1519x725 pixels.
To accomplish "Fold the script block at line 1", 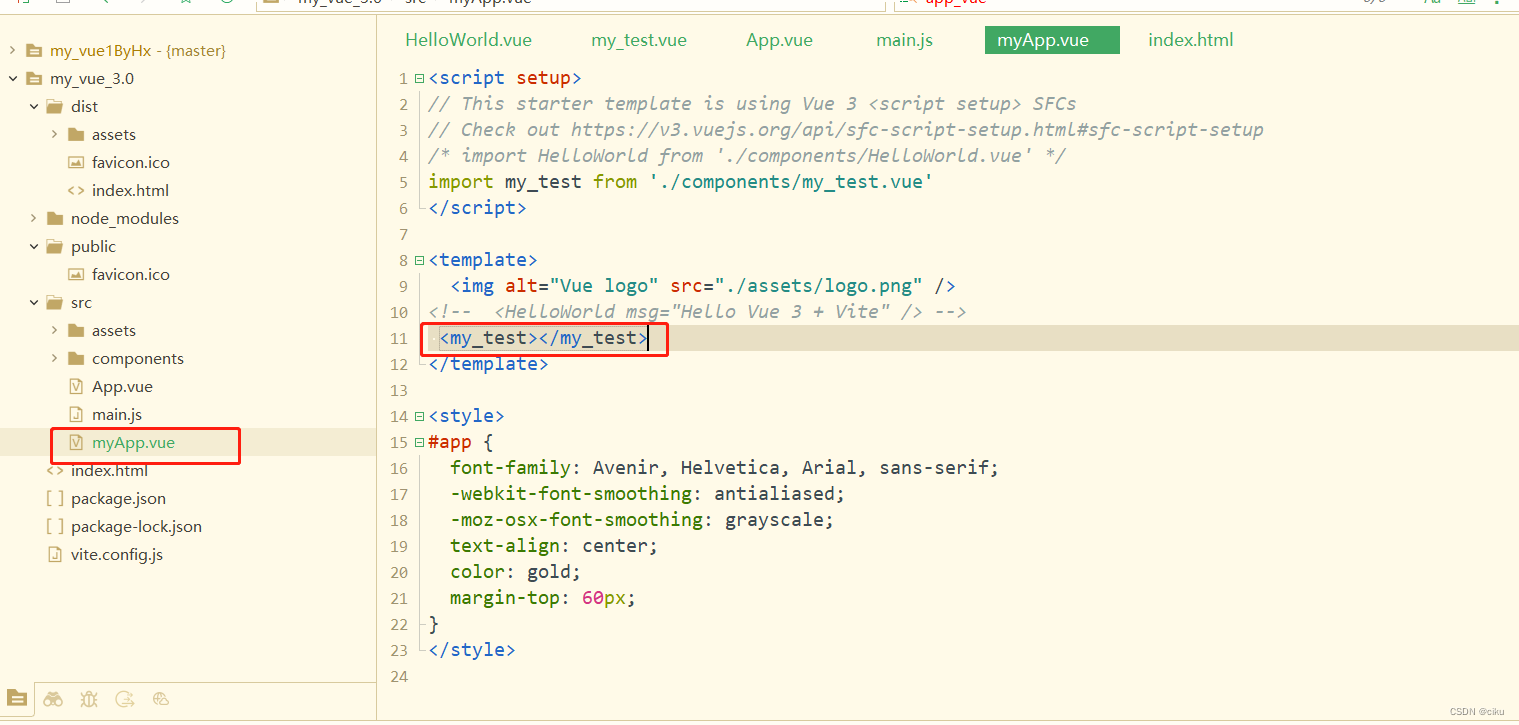I will (419, 78).
